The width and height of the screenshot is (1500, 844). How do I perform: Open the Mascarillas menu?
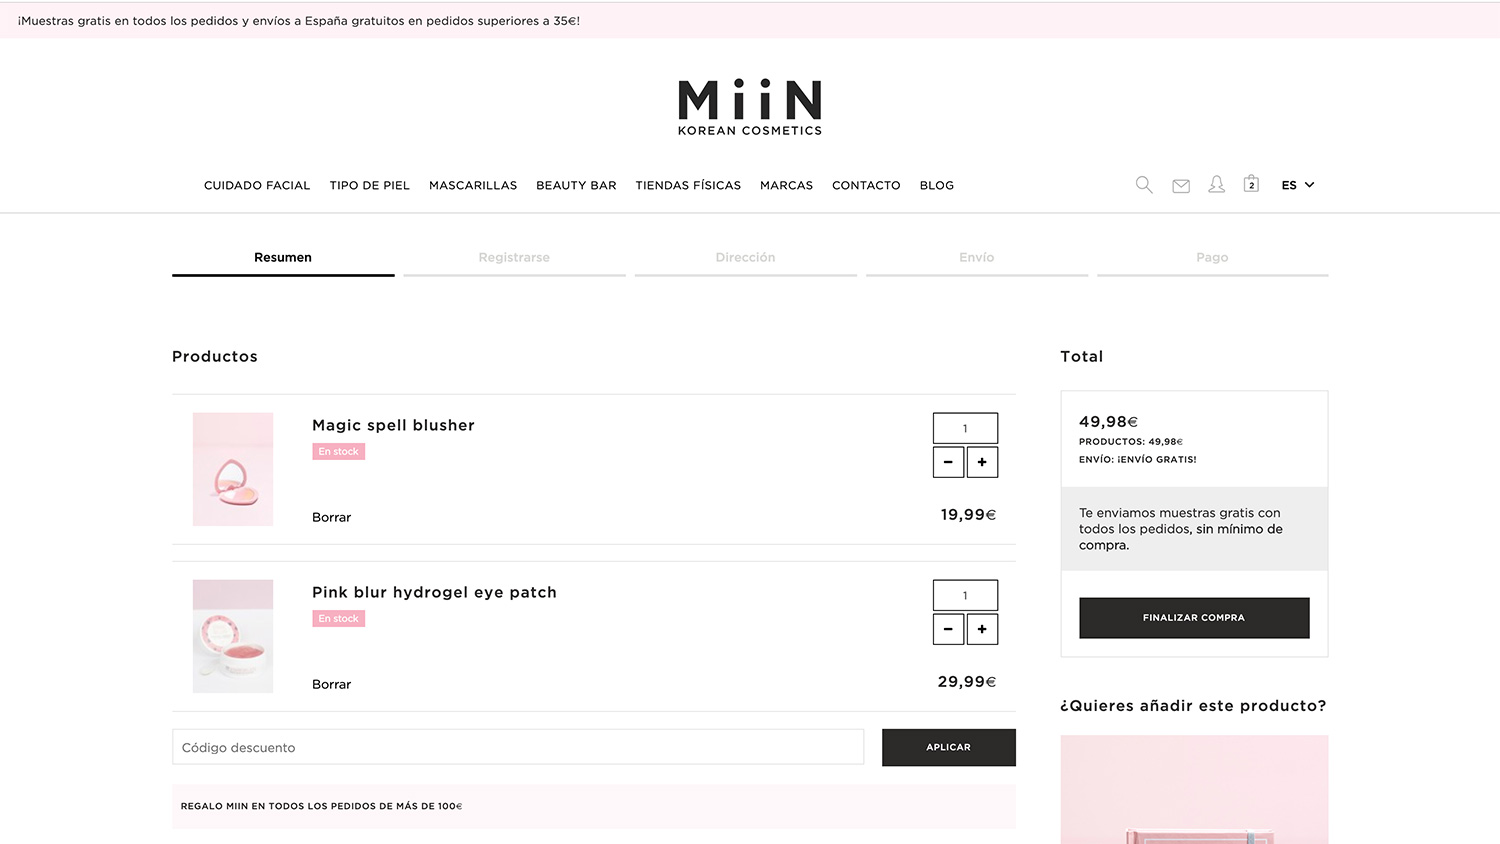(473, 186)
